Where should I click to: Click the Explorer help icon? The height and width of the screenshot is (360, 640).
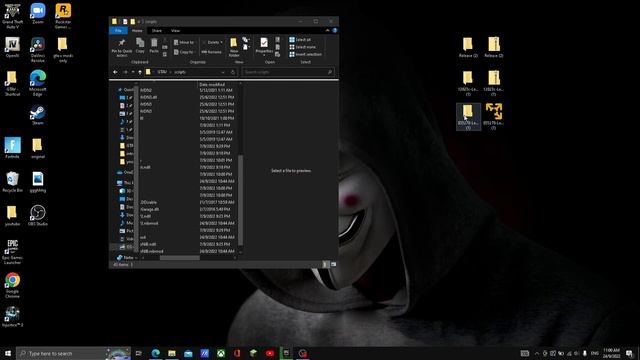click(335, 31)
